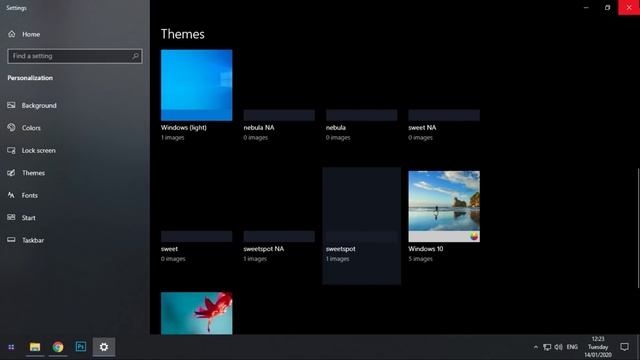Open the Fonts page
Screen dimensions: 640x360
(30, 195)
